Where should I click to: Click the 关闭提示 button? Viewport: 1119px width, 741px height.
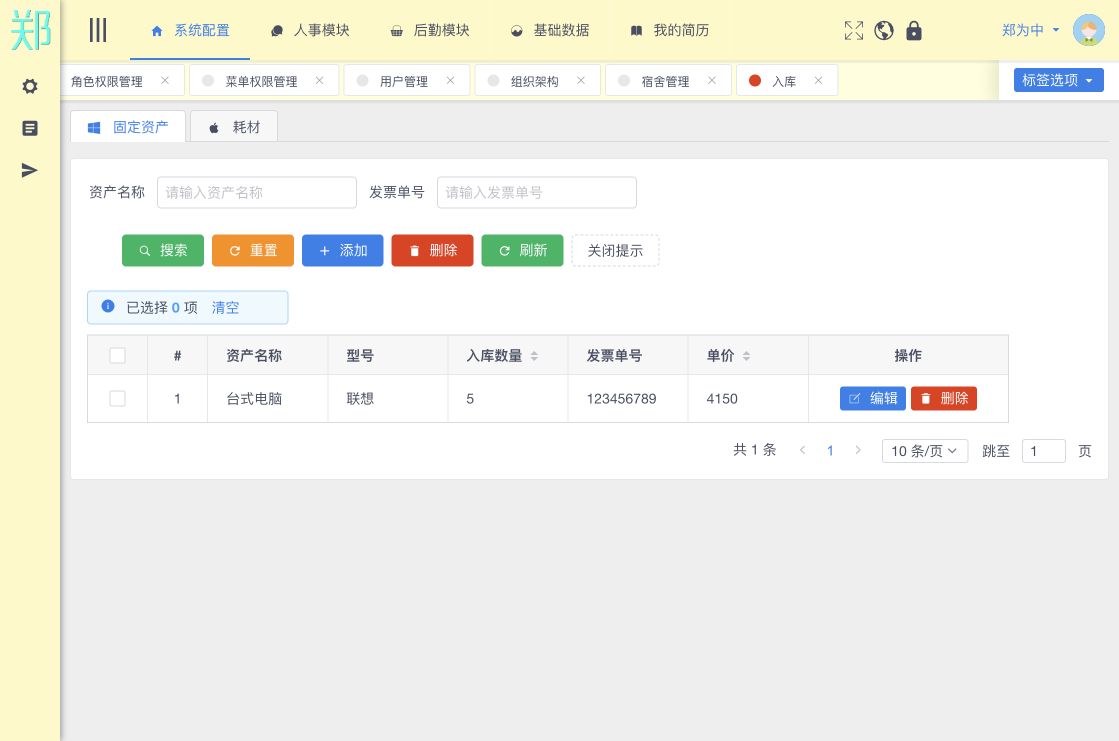click(x=615, y=251)
